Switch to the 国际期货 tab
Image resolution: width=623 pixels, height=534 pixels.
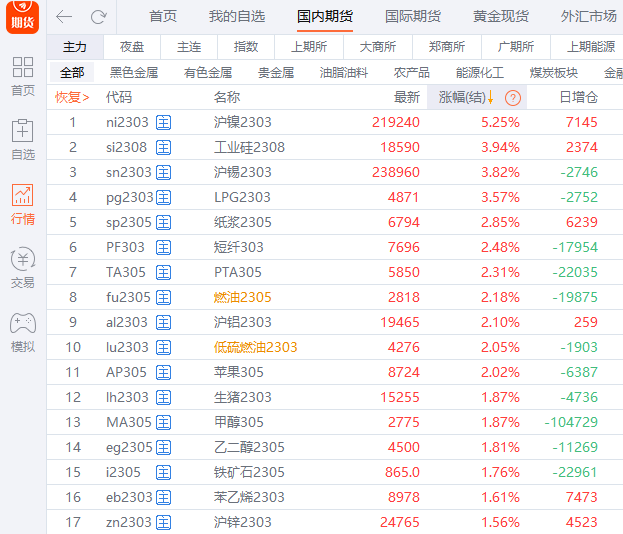413,17
